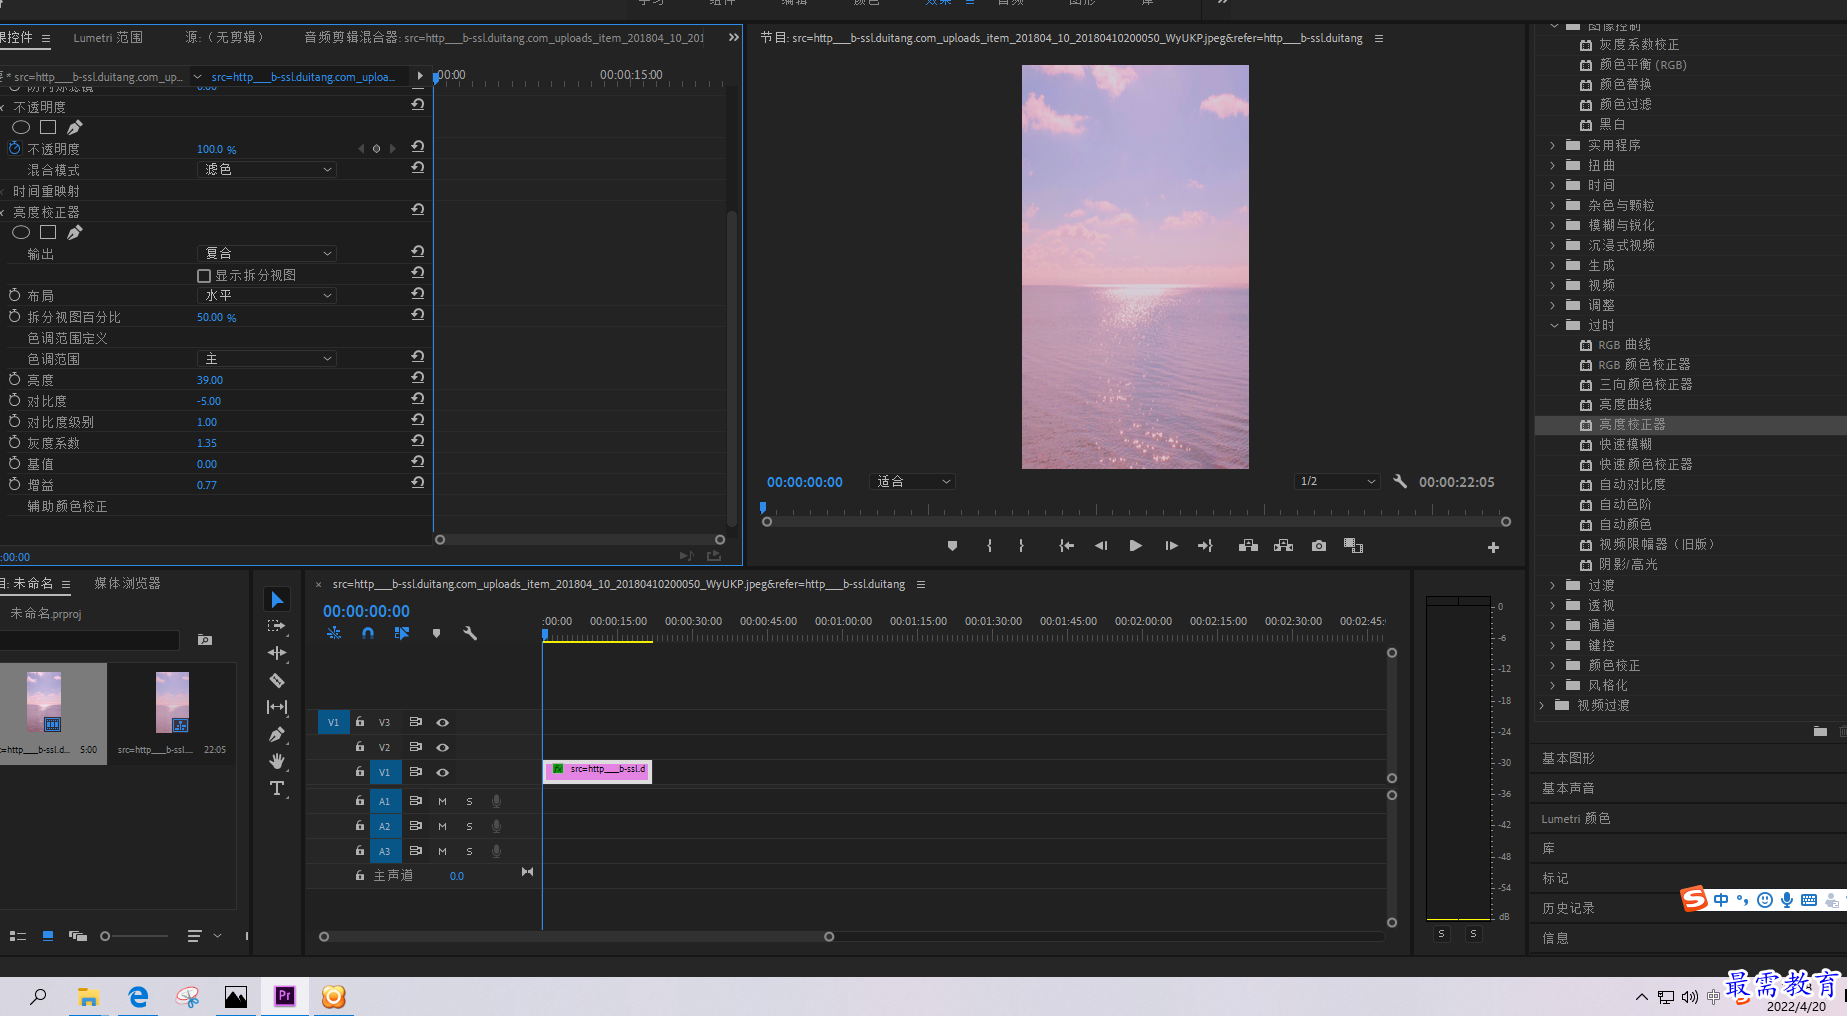
Task: Toggle animation stopwatch for 对比度
Action: click(x=14, y=400)
